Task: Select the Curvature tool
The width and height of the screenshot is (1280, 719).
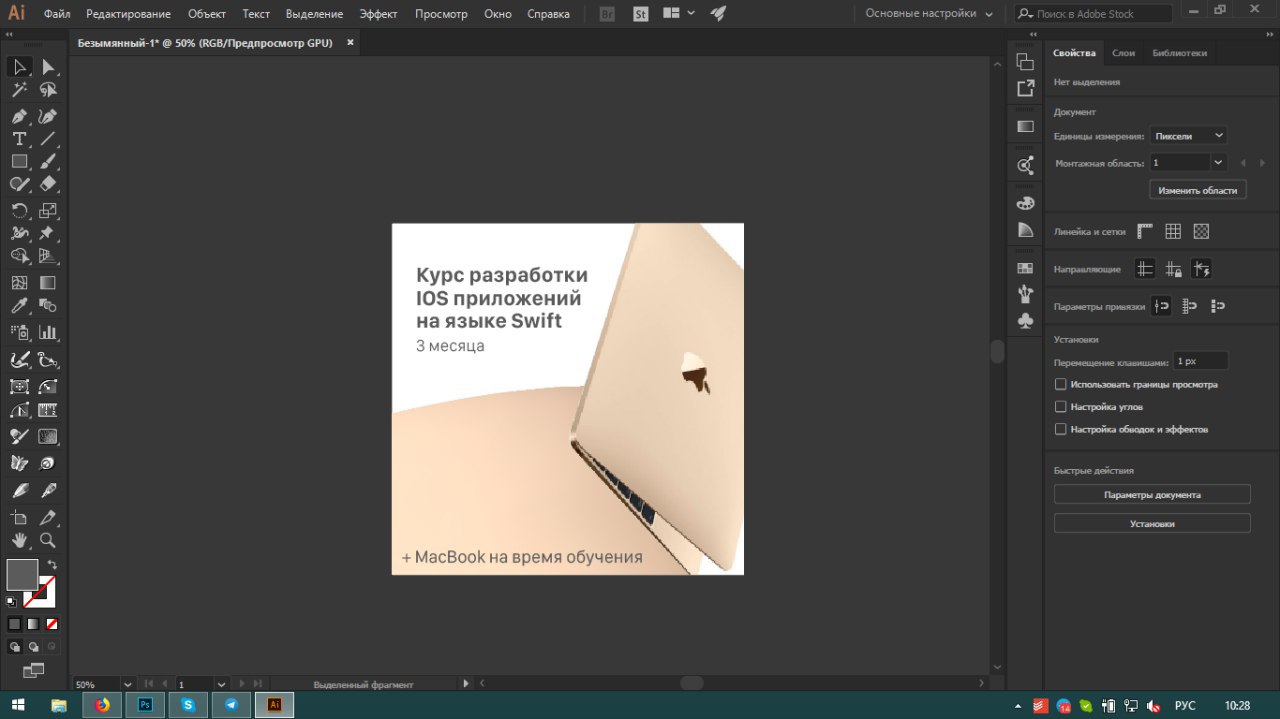Action: click(x=48, y=116)
